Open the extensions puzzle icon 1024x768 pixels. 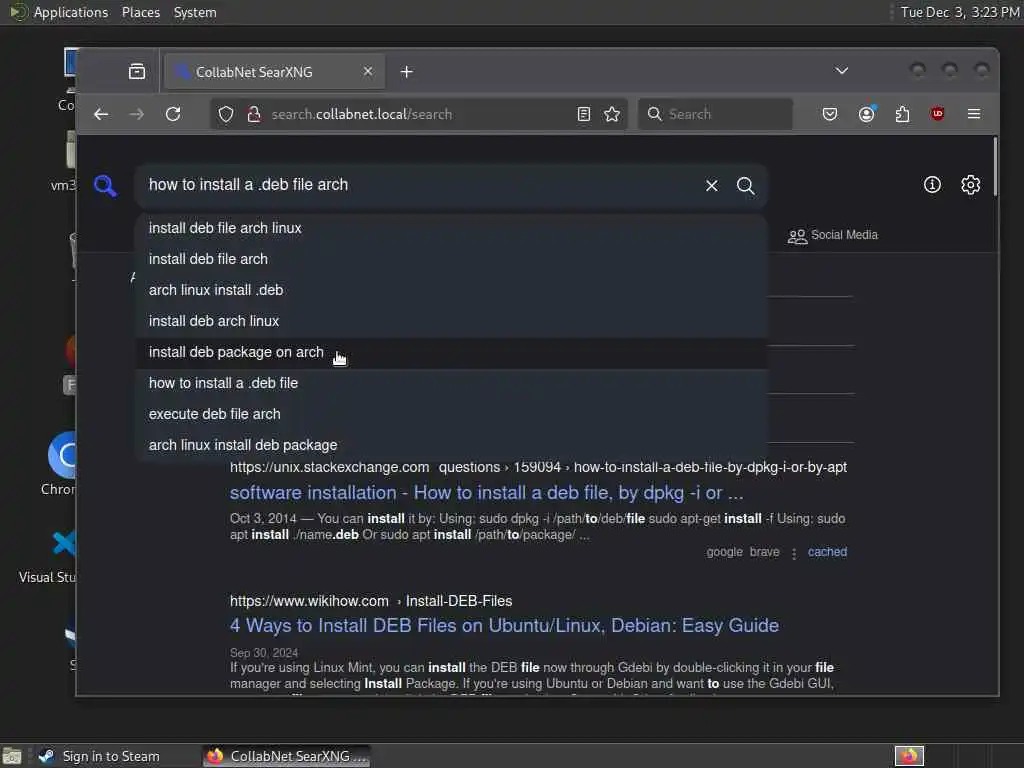903,114
